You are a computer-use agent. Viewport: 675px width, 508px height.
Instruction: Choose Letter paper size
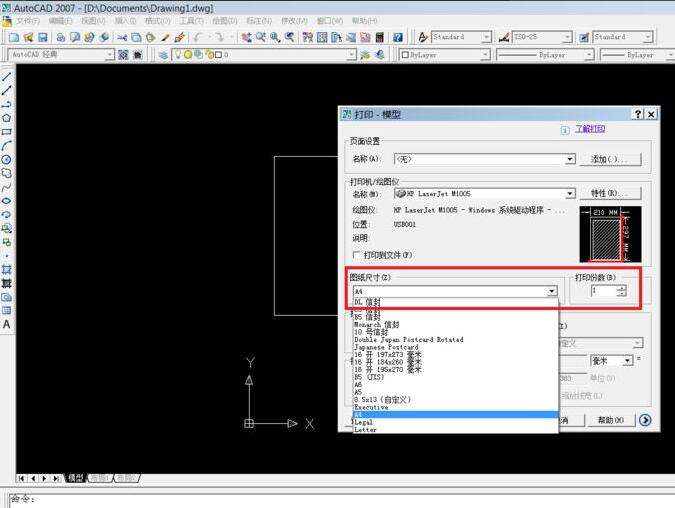[x=455, y=430]
